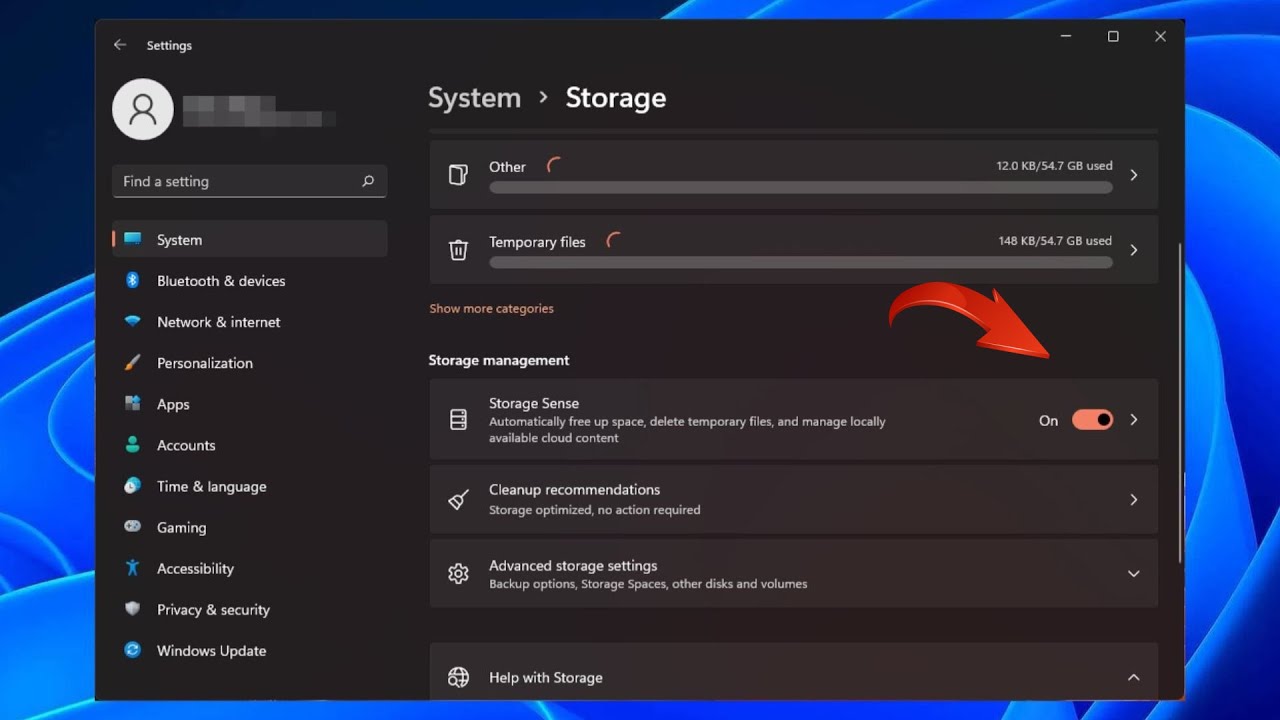Click the Temporary files trash icon

point(458,250)
